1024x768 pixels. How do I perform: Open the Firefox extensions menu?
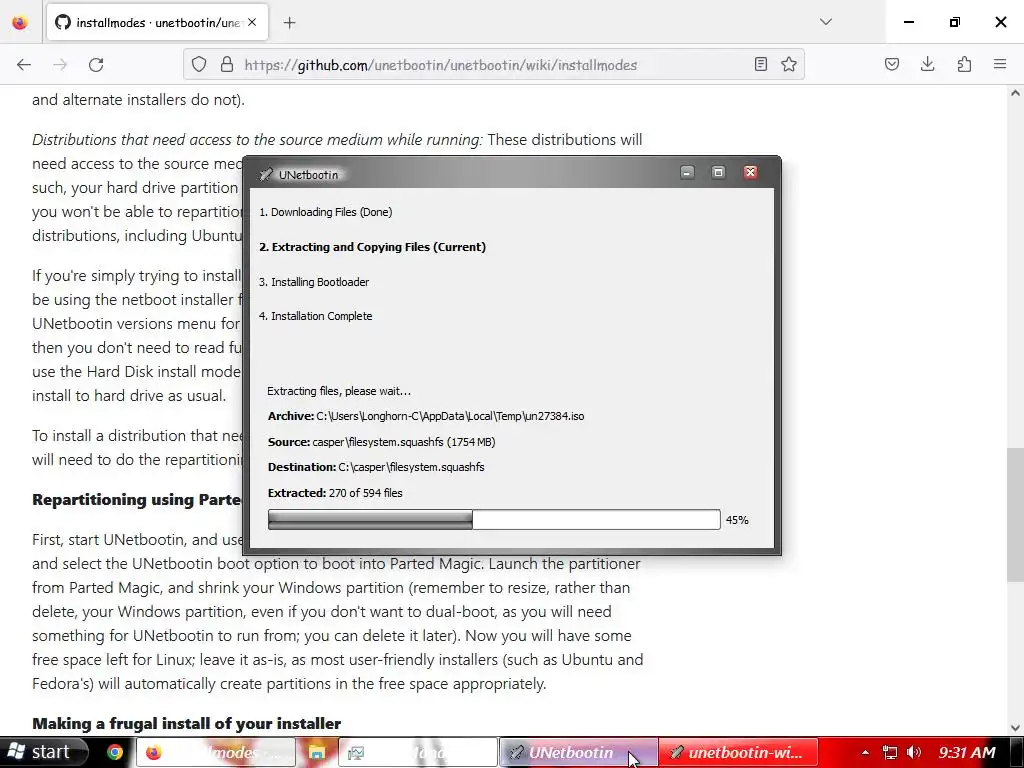[964, 64]
